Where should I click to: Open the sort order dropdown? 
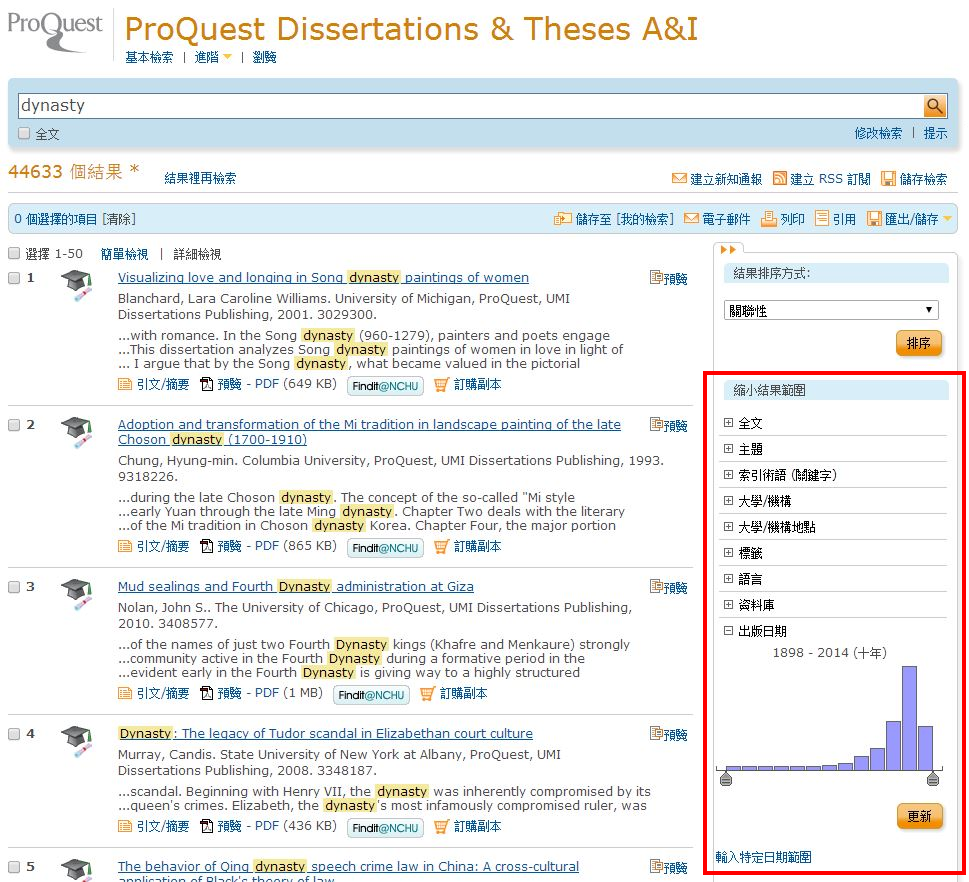(831, 310)
